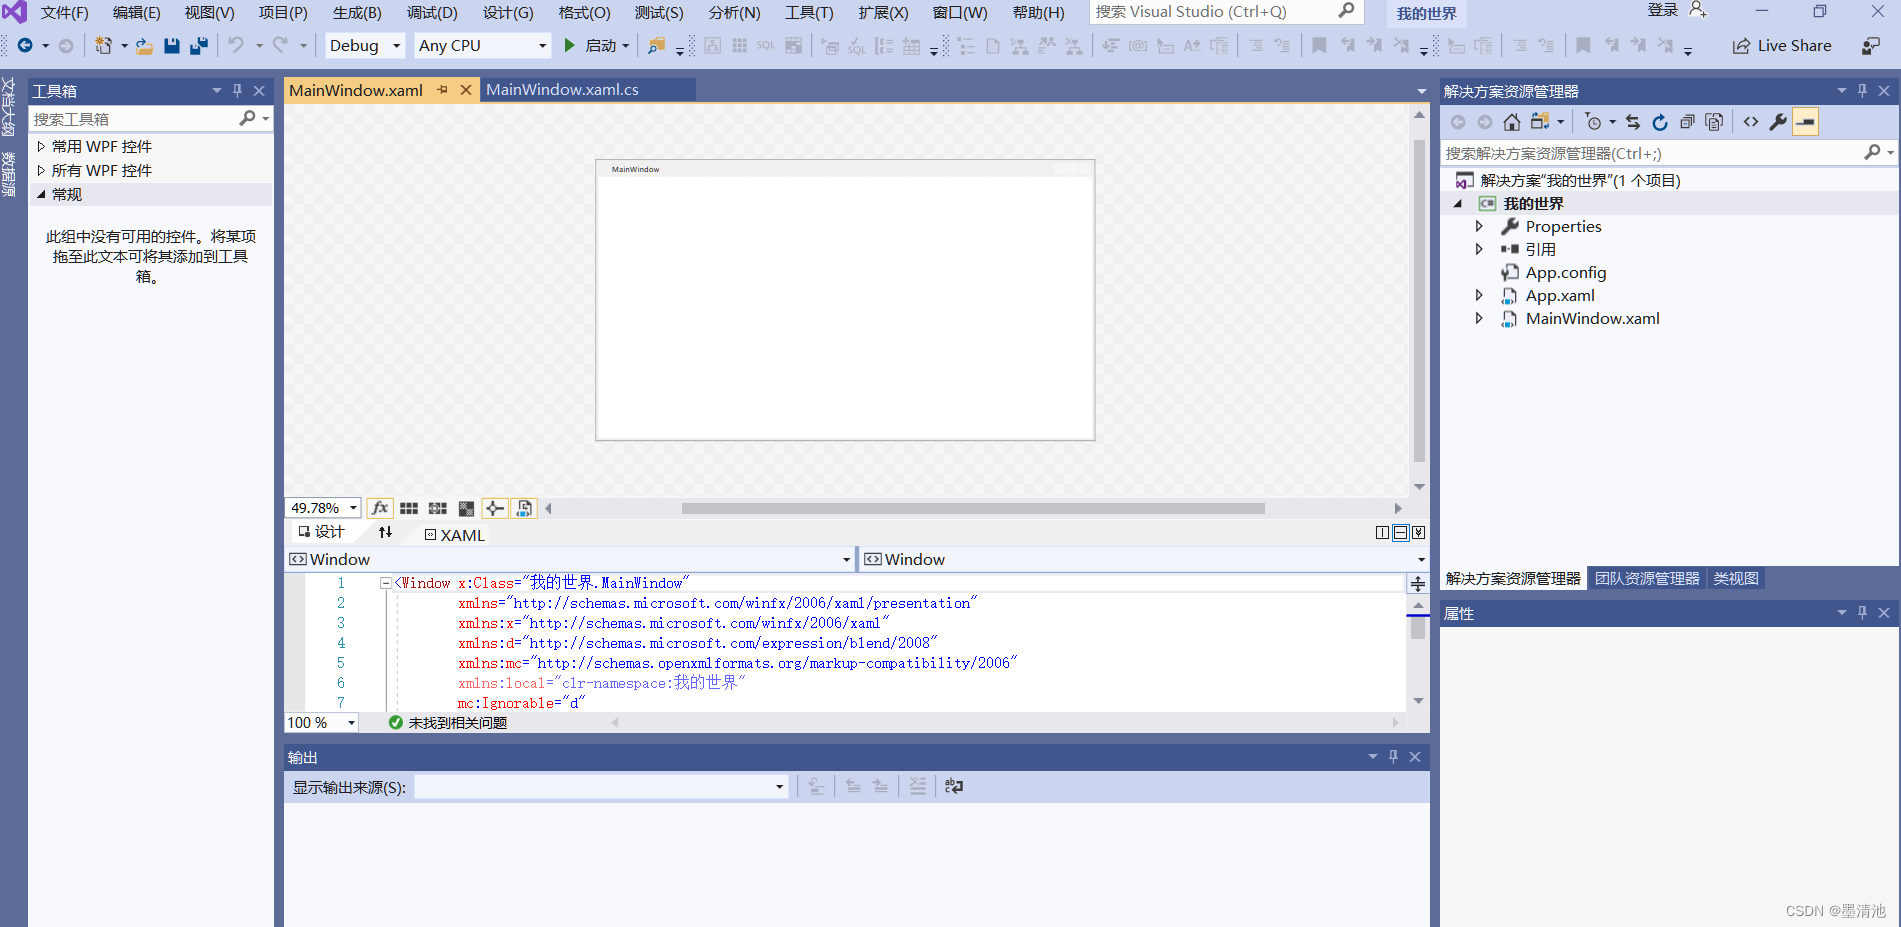1901x927 pixels.
Task: Click the show all files icon
Action: pos(1714,122)
